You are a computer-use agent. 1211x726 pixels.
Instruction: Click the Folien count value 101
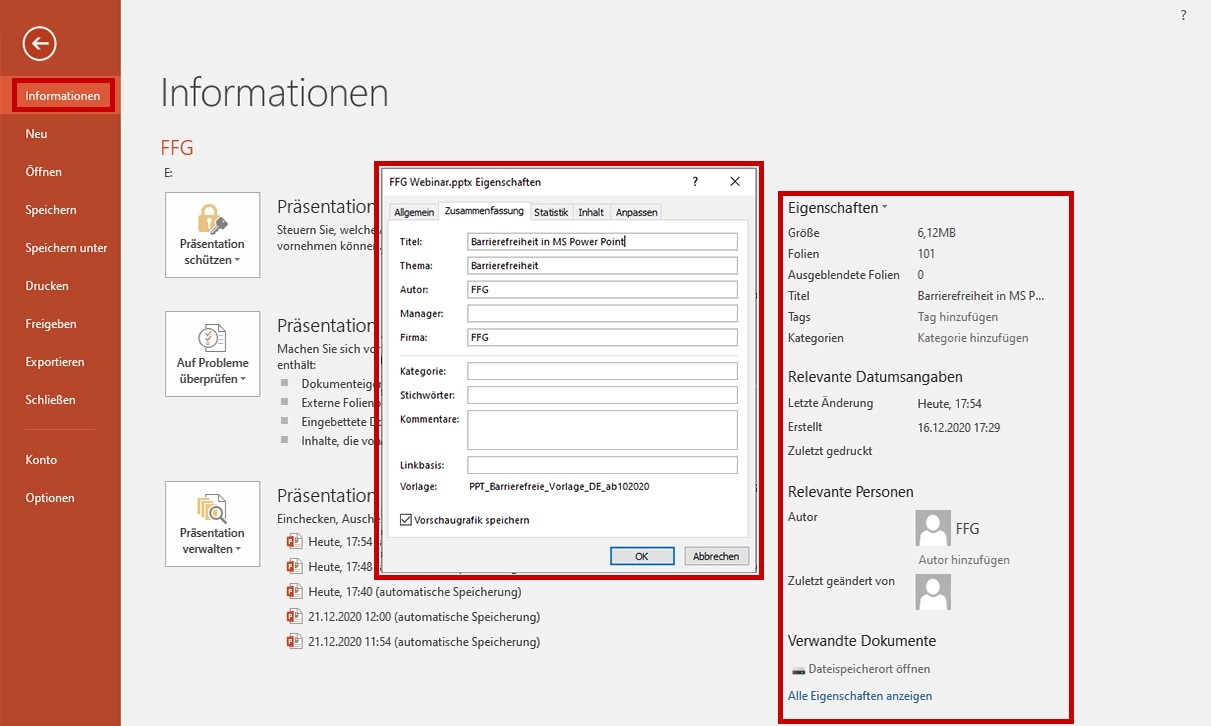[x=927, y=254]
